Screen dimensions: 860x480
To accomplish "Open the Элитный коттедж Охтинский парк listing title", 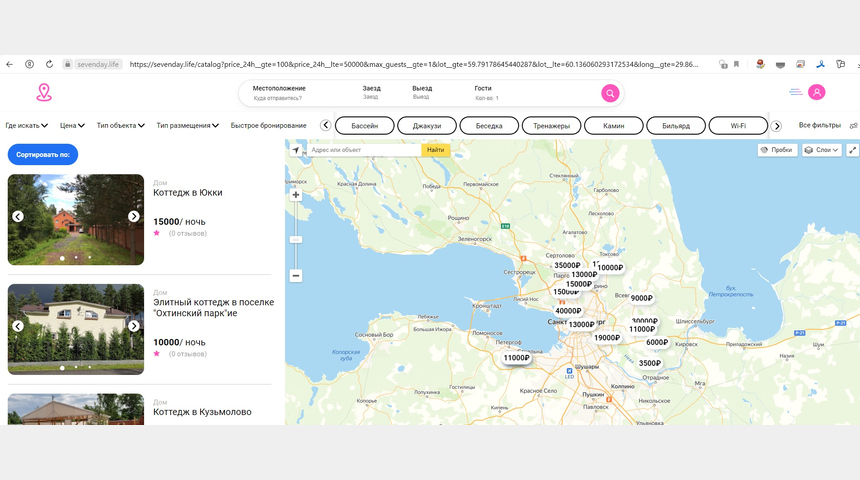I will point(213,308).
